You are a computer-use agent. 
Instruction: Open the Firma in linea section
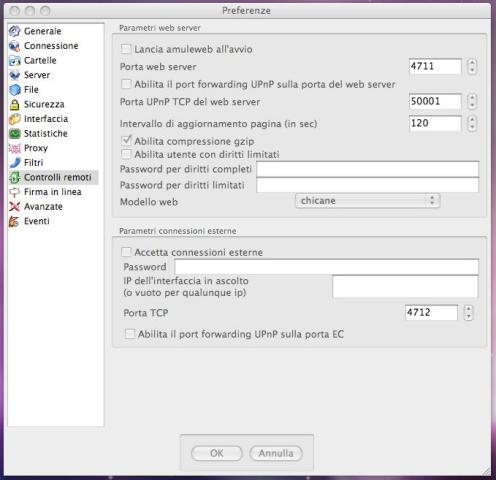pyautogui.click(x=53, y=192)
